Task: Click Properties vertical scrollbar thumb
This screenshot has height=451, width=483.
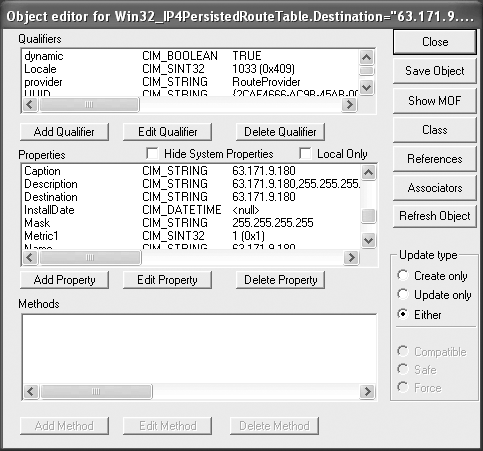Action: point(368,216)
